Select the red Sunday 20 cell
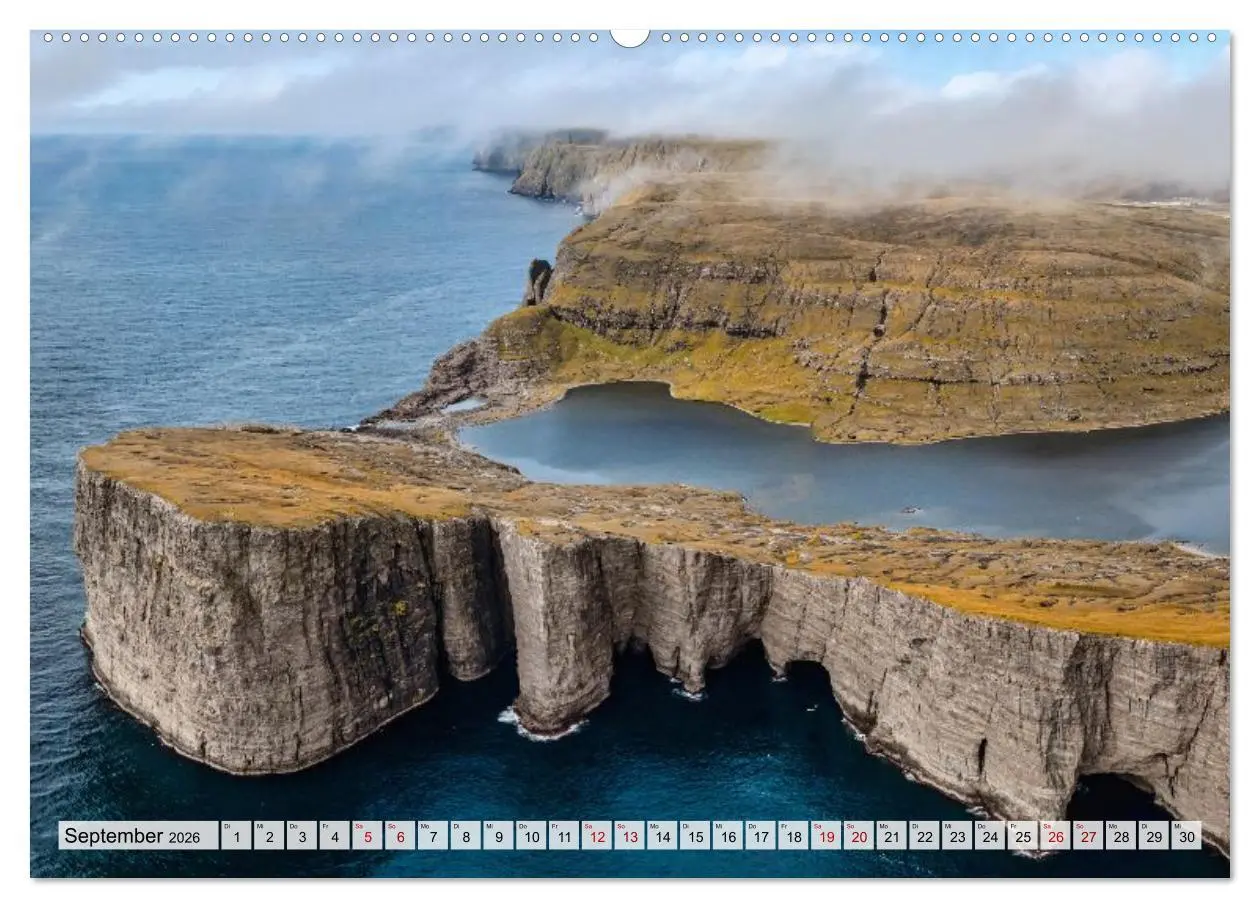 (858, 836)
